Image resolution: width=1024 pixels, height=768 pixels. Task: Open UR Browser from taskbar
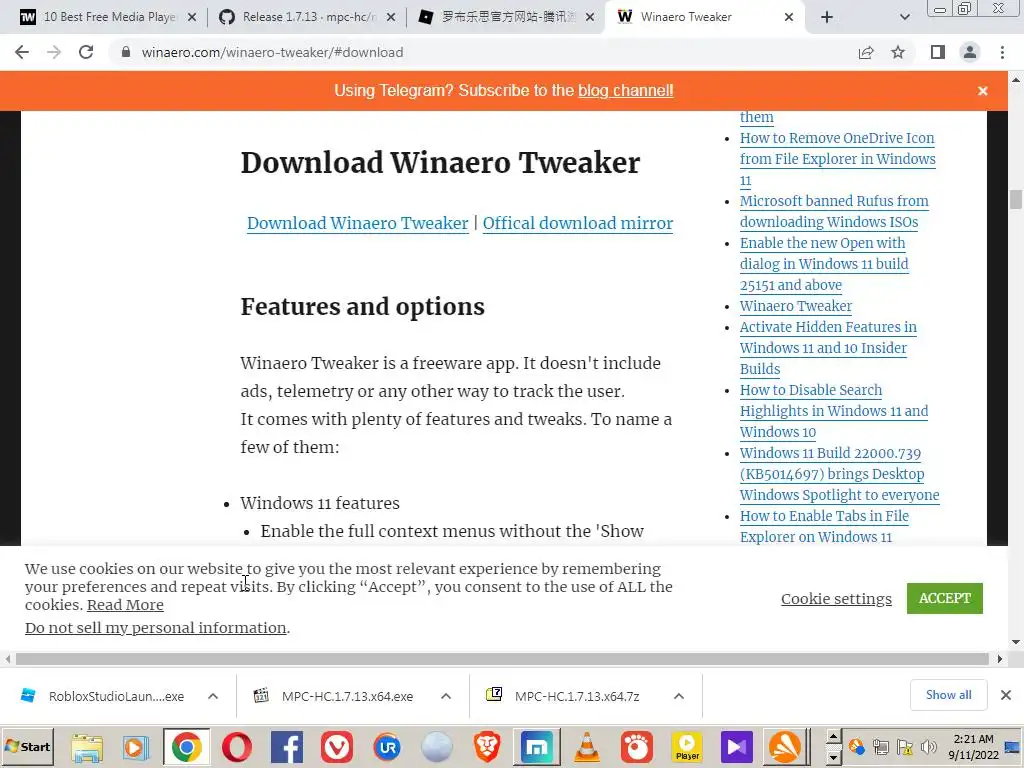tap(387, 747)
